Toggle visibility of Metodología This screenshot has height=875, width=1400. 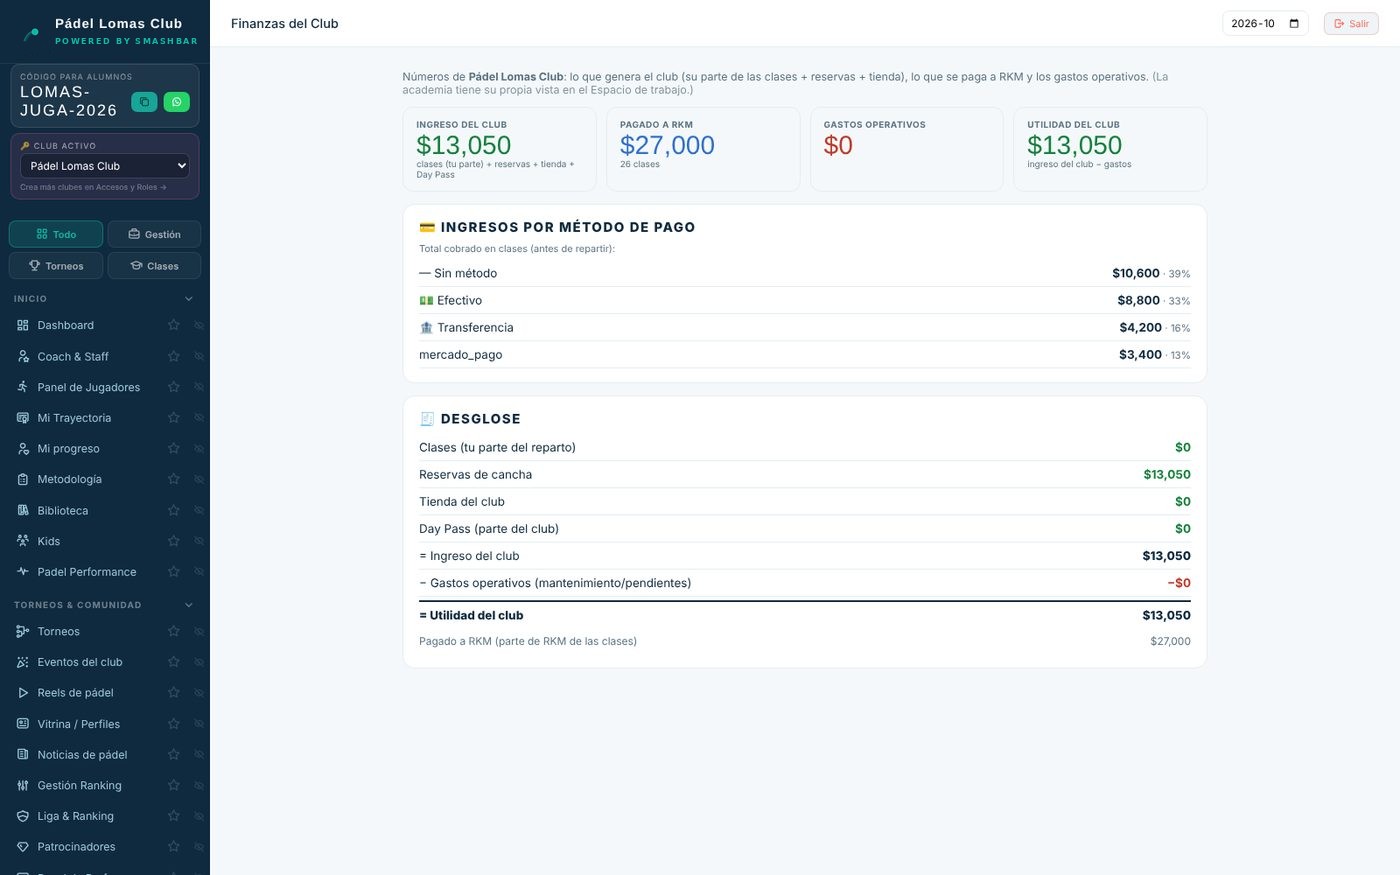tap(199, 480)
